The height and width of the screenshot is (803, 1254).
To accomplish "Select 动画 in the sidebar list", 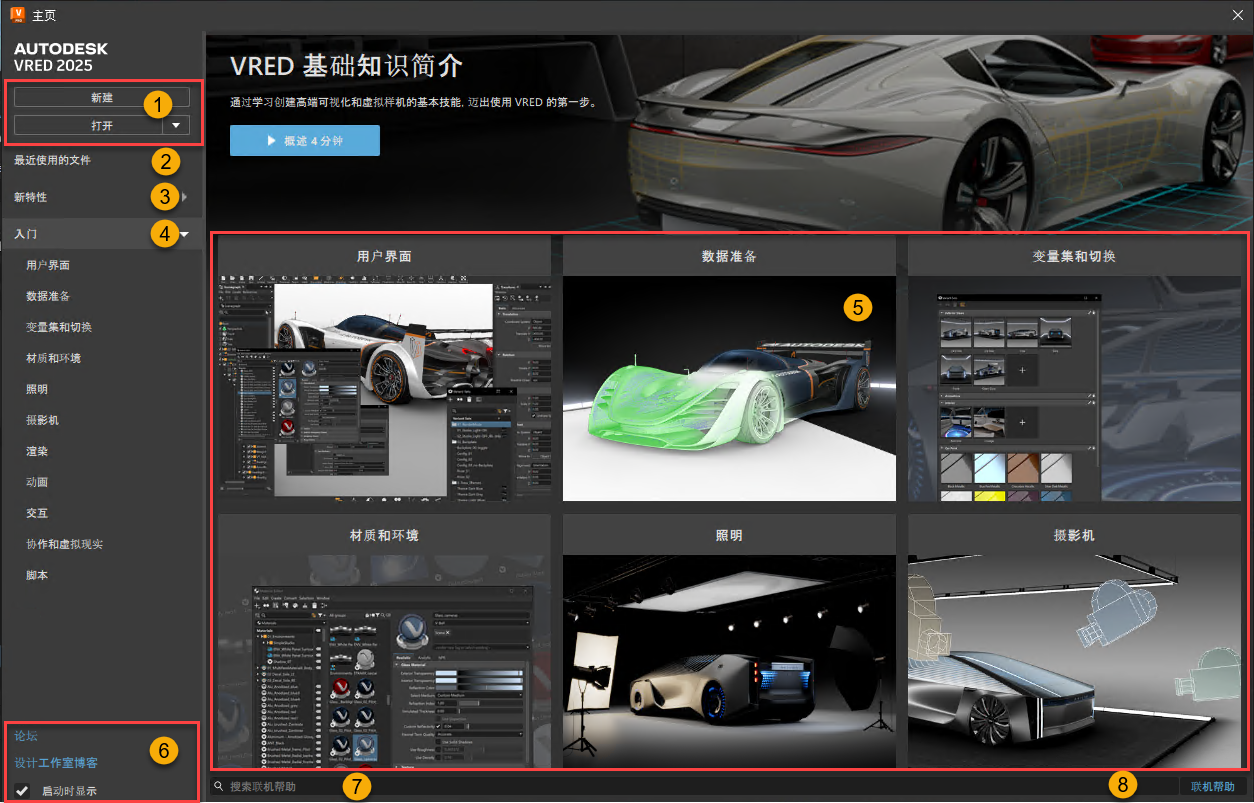I will point(37,482).
